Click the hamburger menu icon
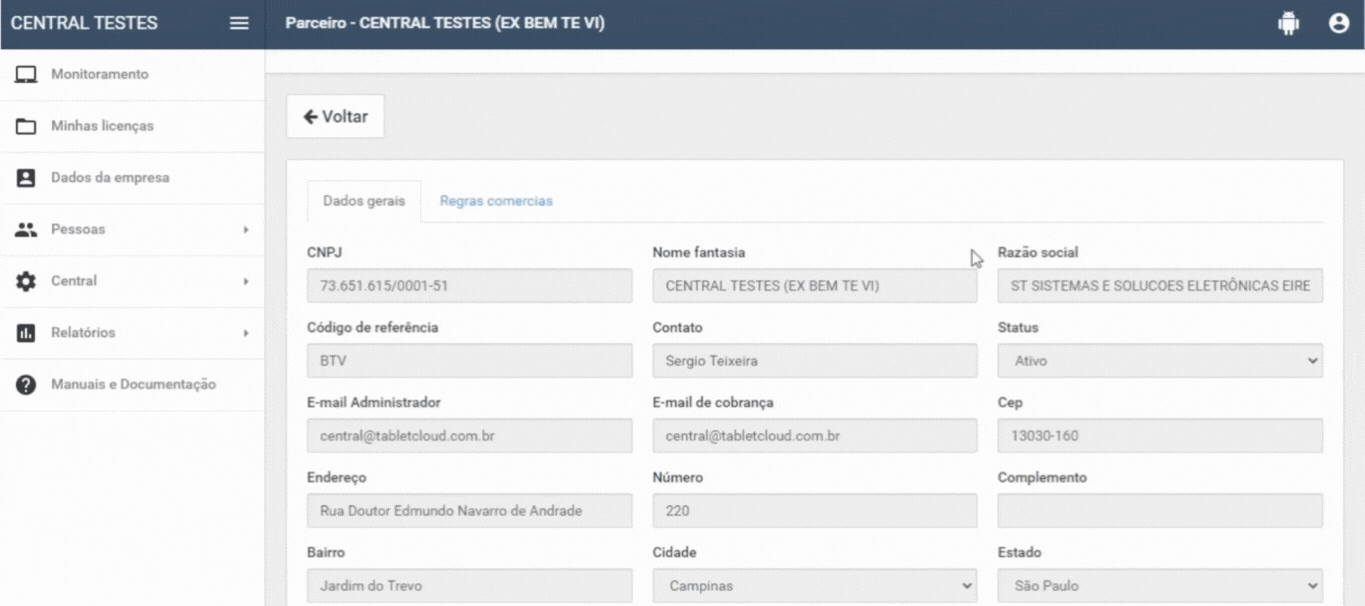This screenshot has height=606, width=1365. [x=239, y=24]
